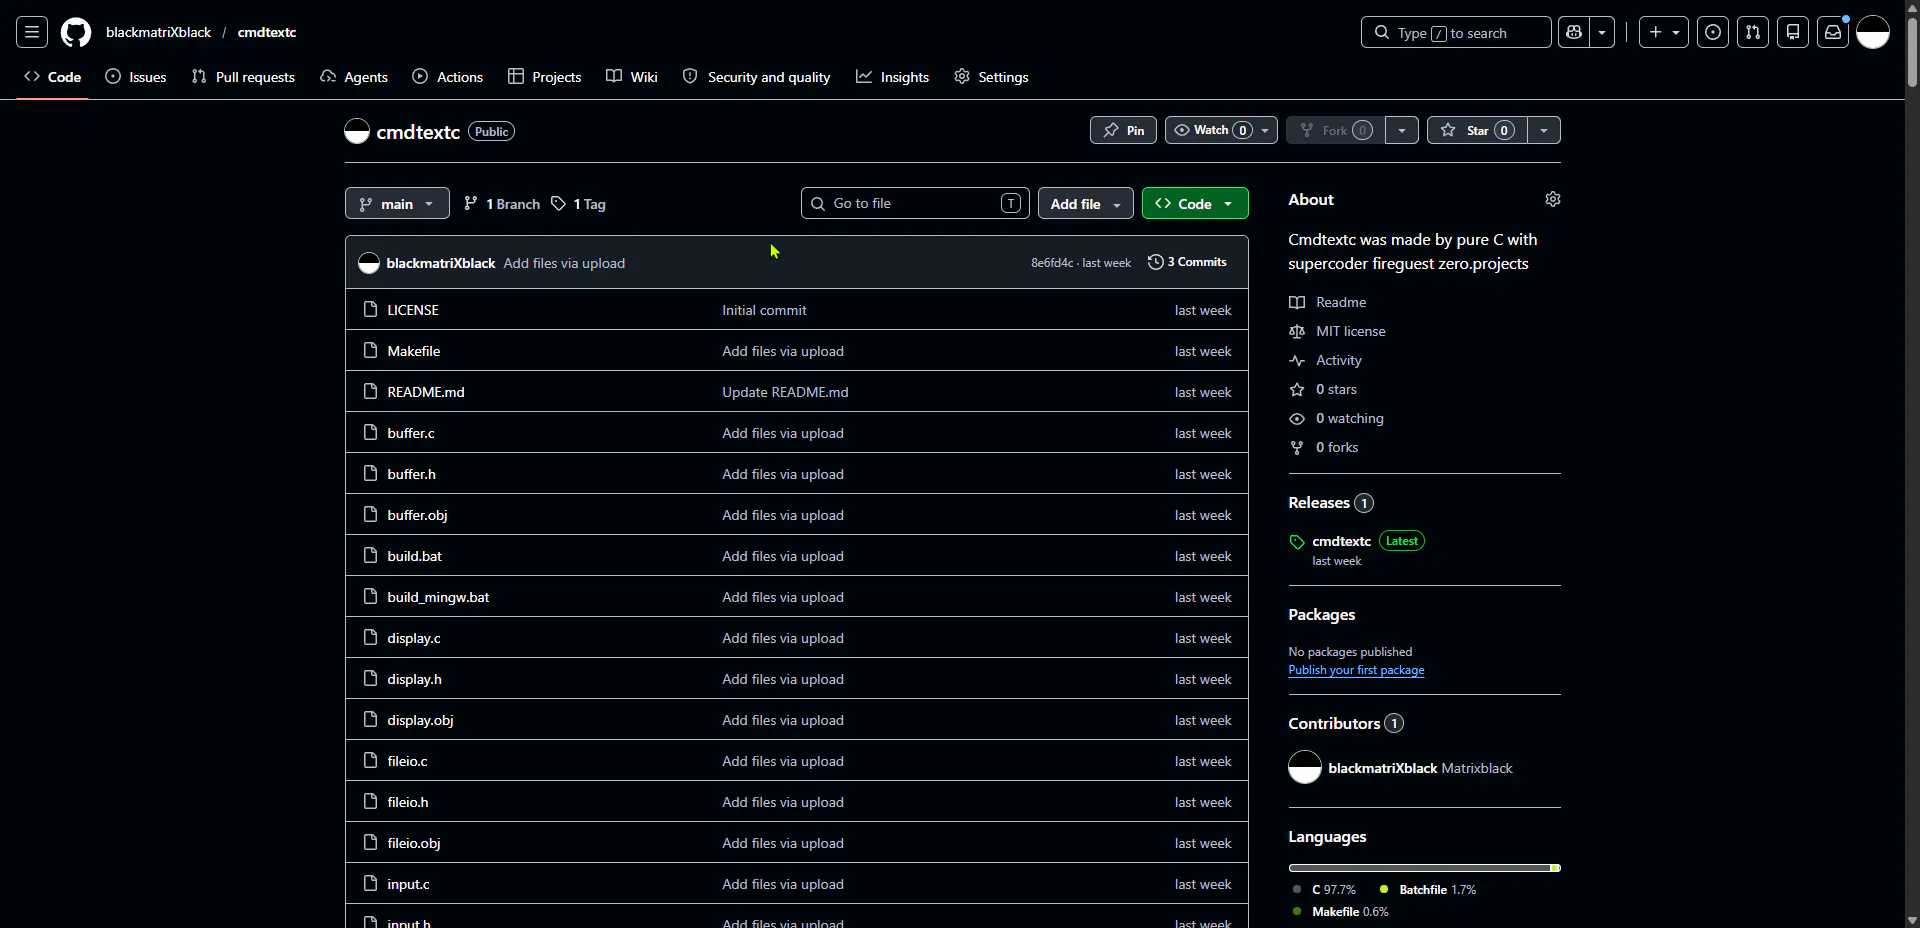Click the file icon beside README.md

(x=370, y=391)
